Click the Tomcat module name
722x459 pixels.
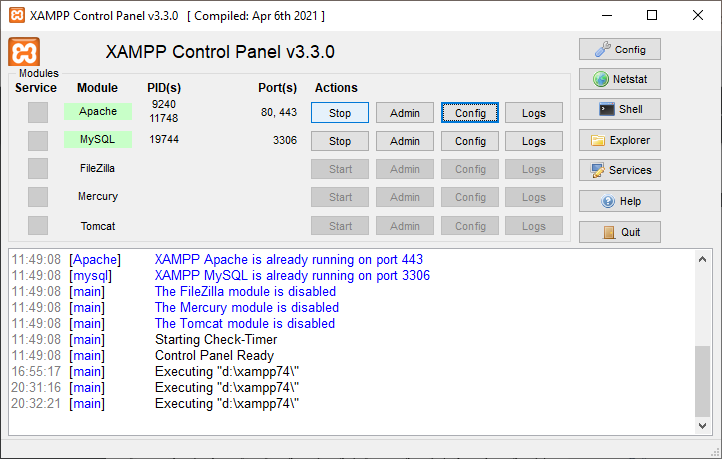click(x=98, y=226)
